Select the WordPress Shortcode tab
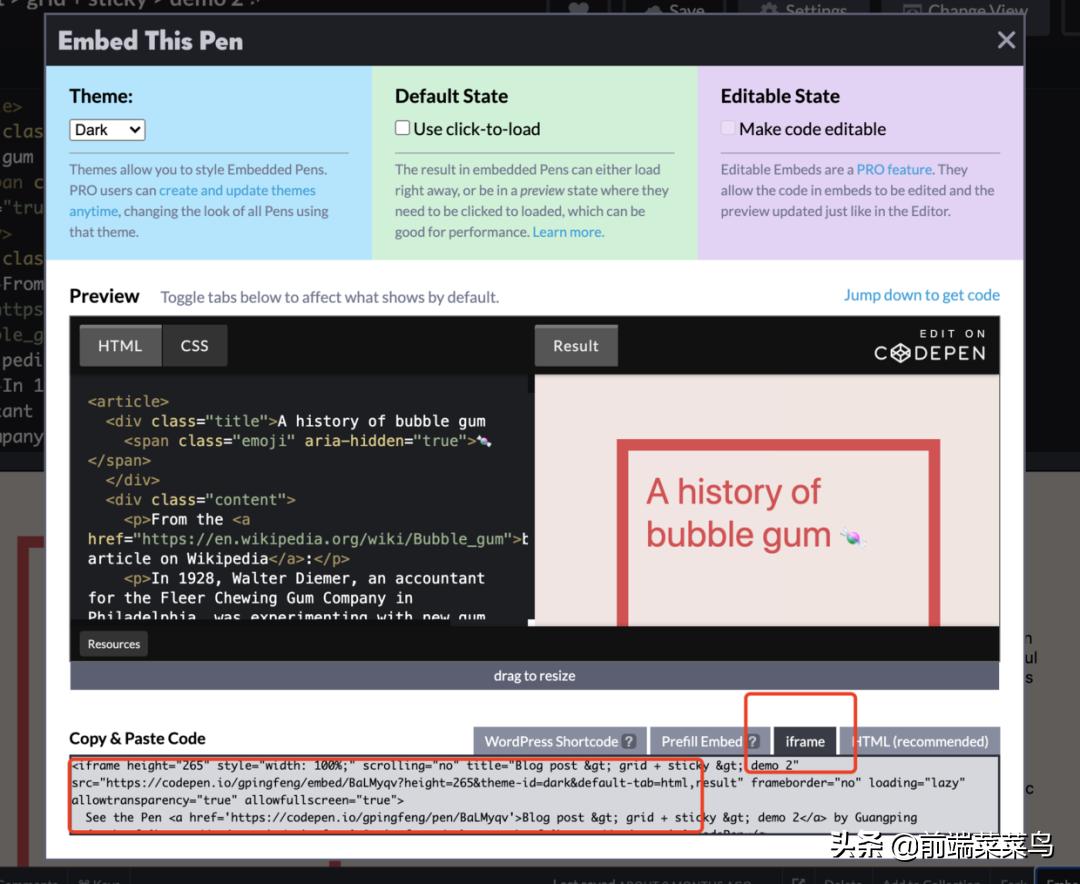 [x=559, y=741]
